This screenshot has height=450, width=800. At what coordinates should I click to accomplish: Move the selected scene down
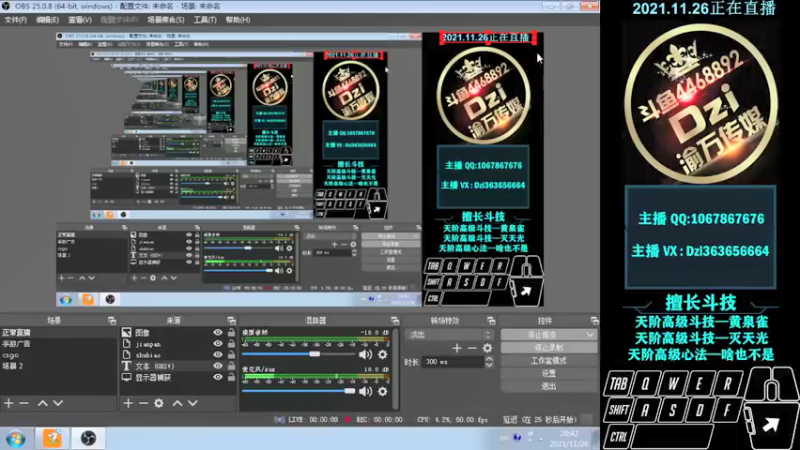[58, 403]
